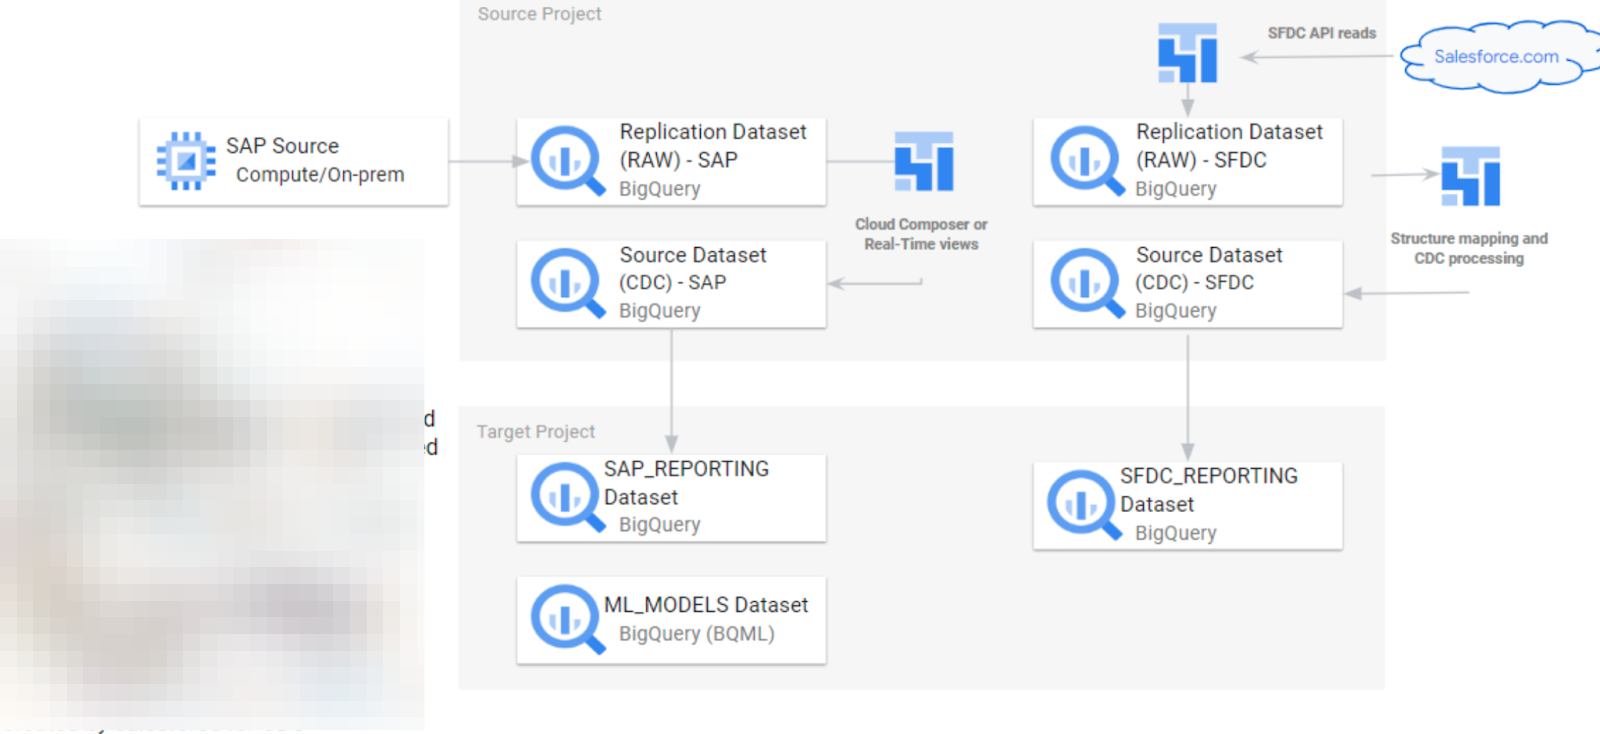Click BigQuery icon in ML_MODELS Dataset box
This screenshot has width=1600, height=734.
click(x=567, y=619)
